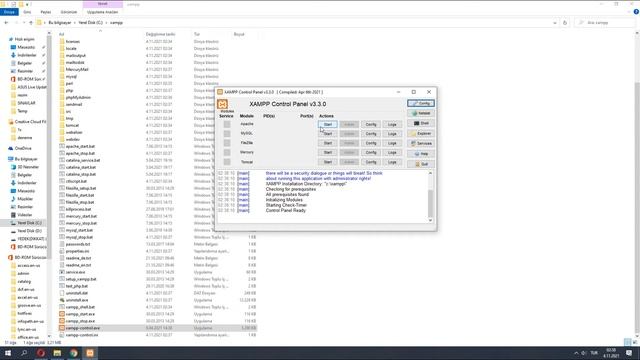
Task: Toggle the Tomcat service checkbox
Action: tap(227, 162)
